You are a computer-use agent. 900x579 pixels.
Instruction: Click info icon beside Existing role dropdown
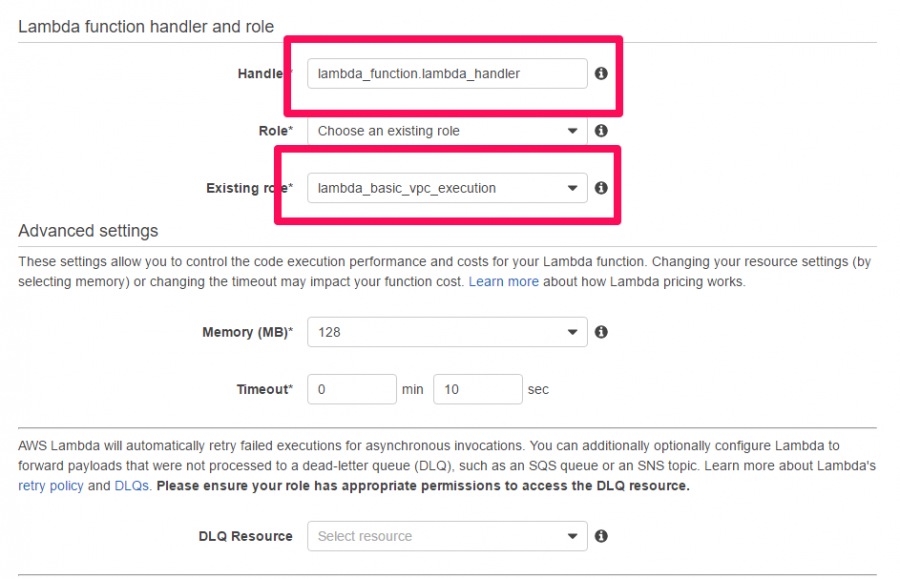(x=601, y=188)
